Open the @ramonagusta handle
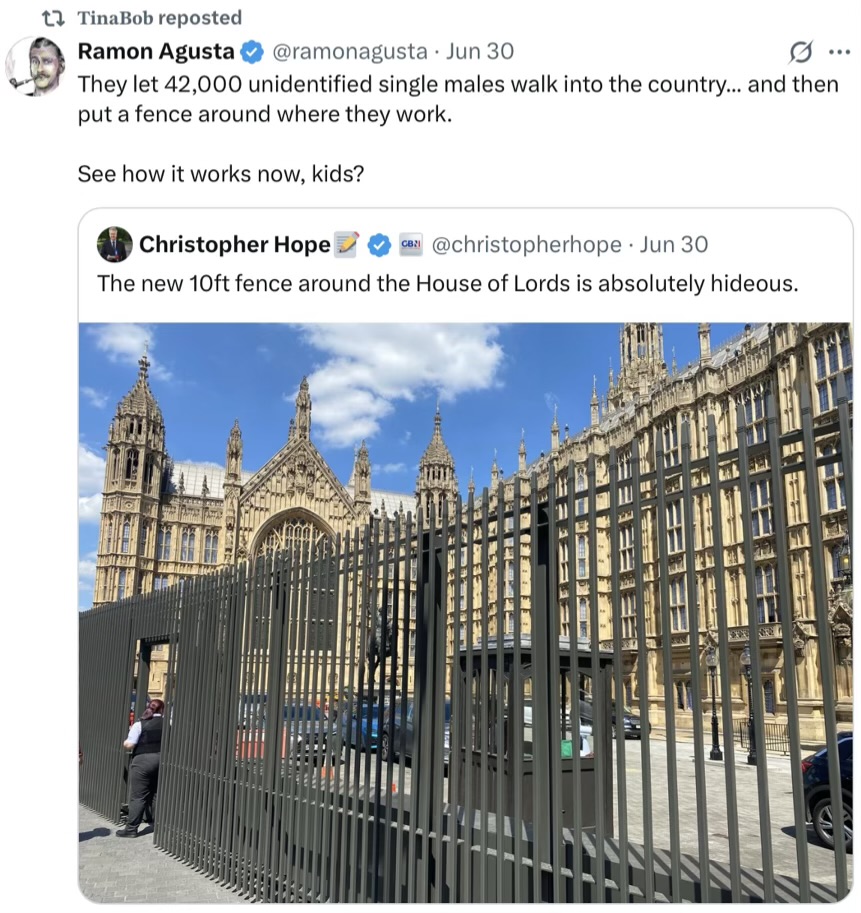The image size is (861, 913). (350, 52)
